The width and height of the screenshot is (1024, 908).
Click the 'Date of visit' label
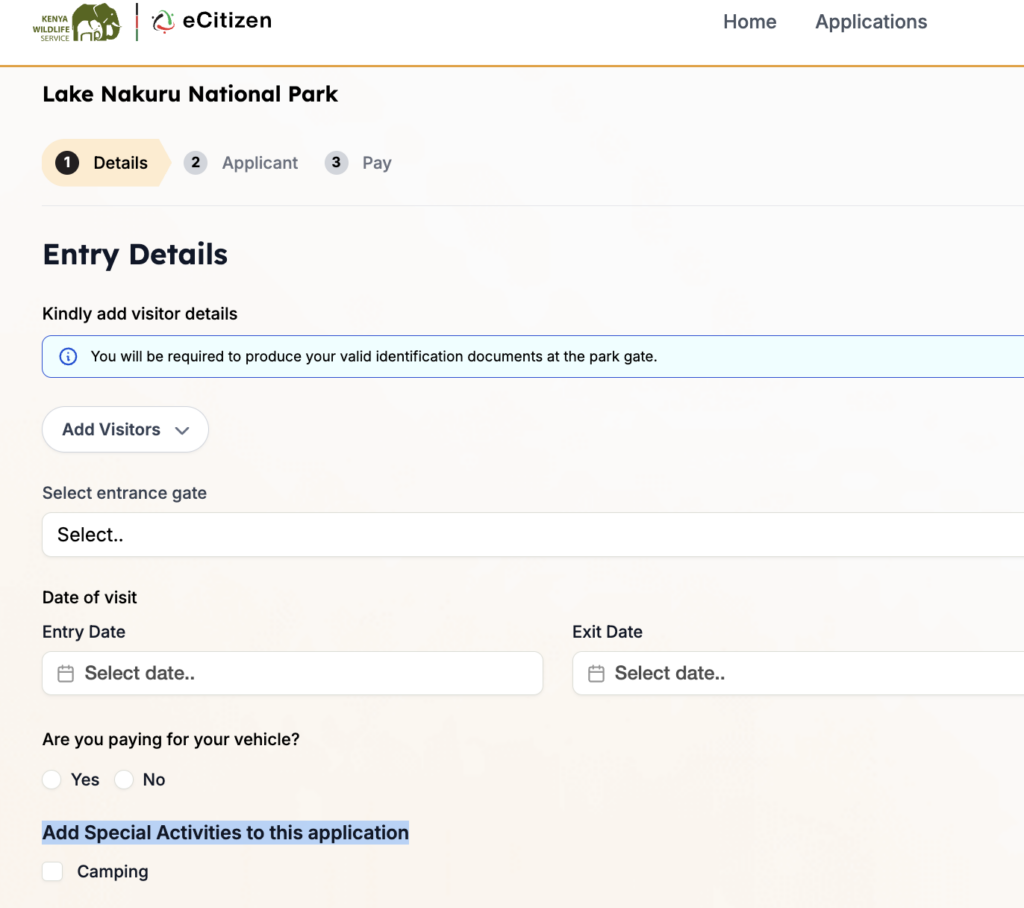pos(89,598)
